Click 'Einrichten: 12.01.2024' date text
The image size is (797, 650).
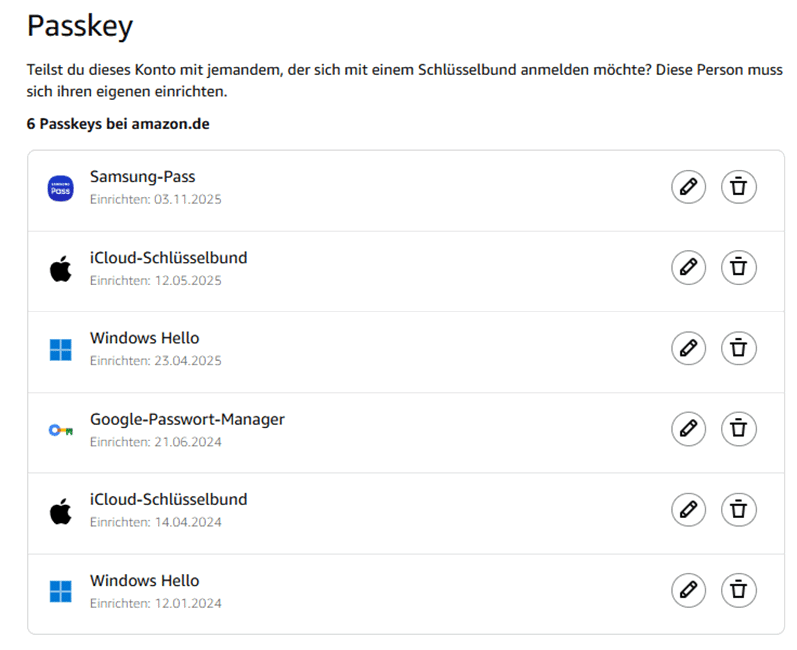point(156,604)
